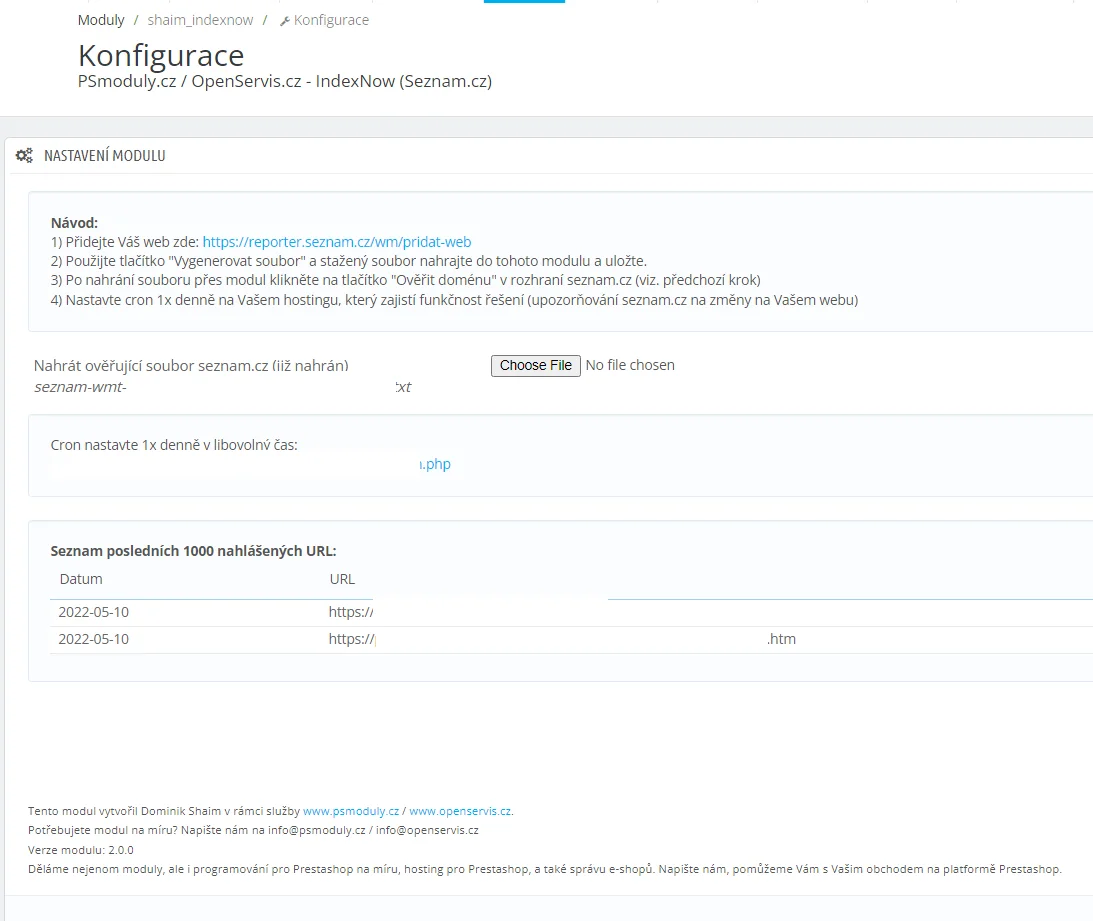This screenshot has width=1093, height=921.
Task: Open shaim_indexnow breadcrumb item
Action: pos(200,20)
